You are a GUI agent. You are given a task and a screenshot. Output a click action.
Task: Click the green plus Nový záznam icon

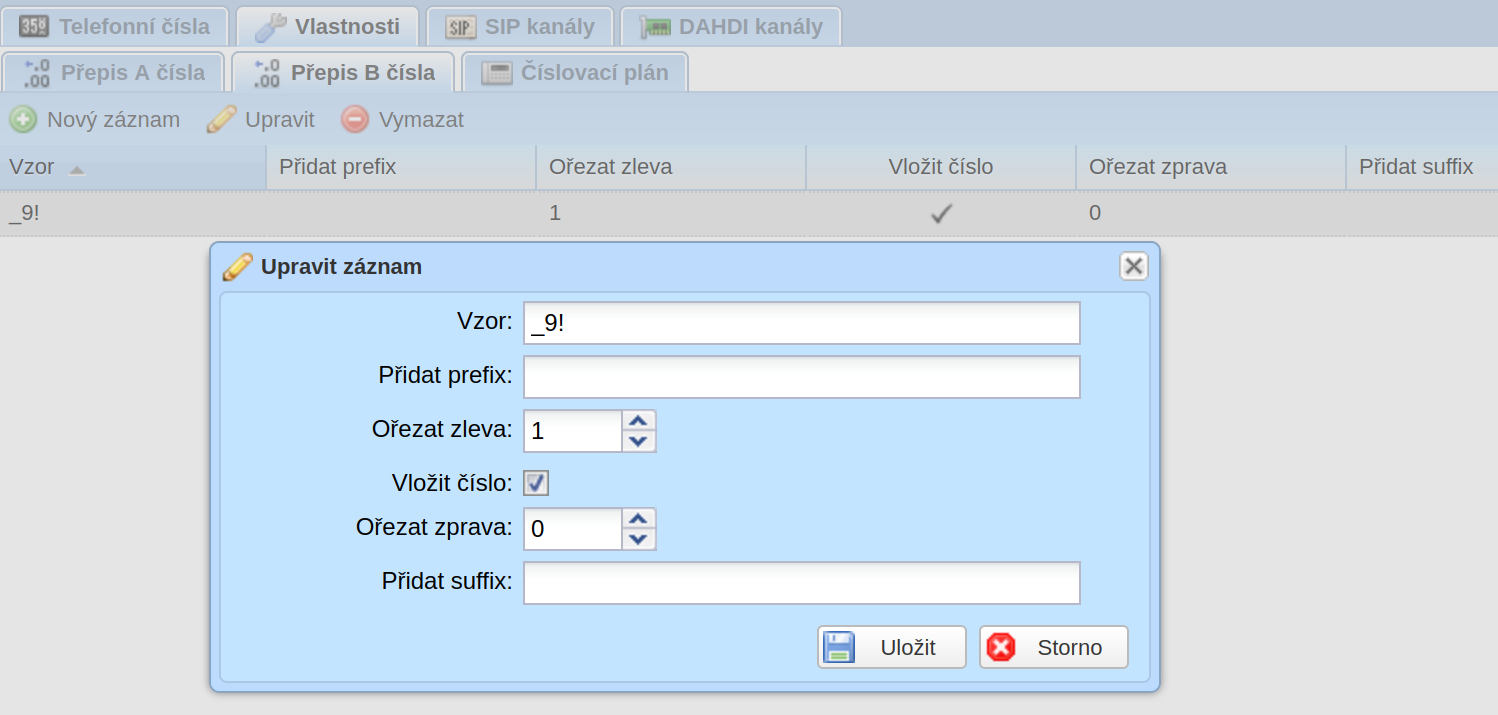click(23, 120)
